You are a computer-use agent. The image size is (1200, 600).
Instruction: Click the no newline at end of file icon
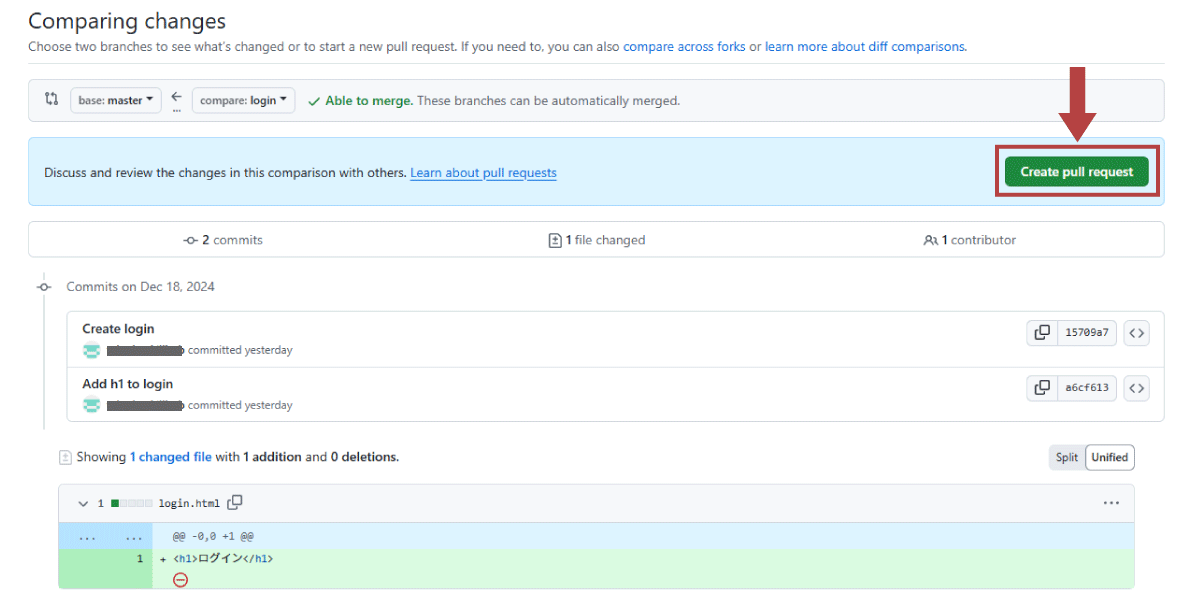pos(180,580)
